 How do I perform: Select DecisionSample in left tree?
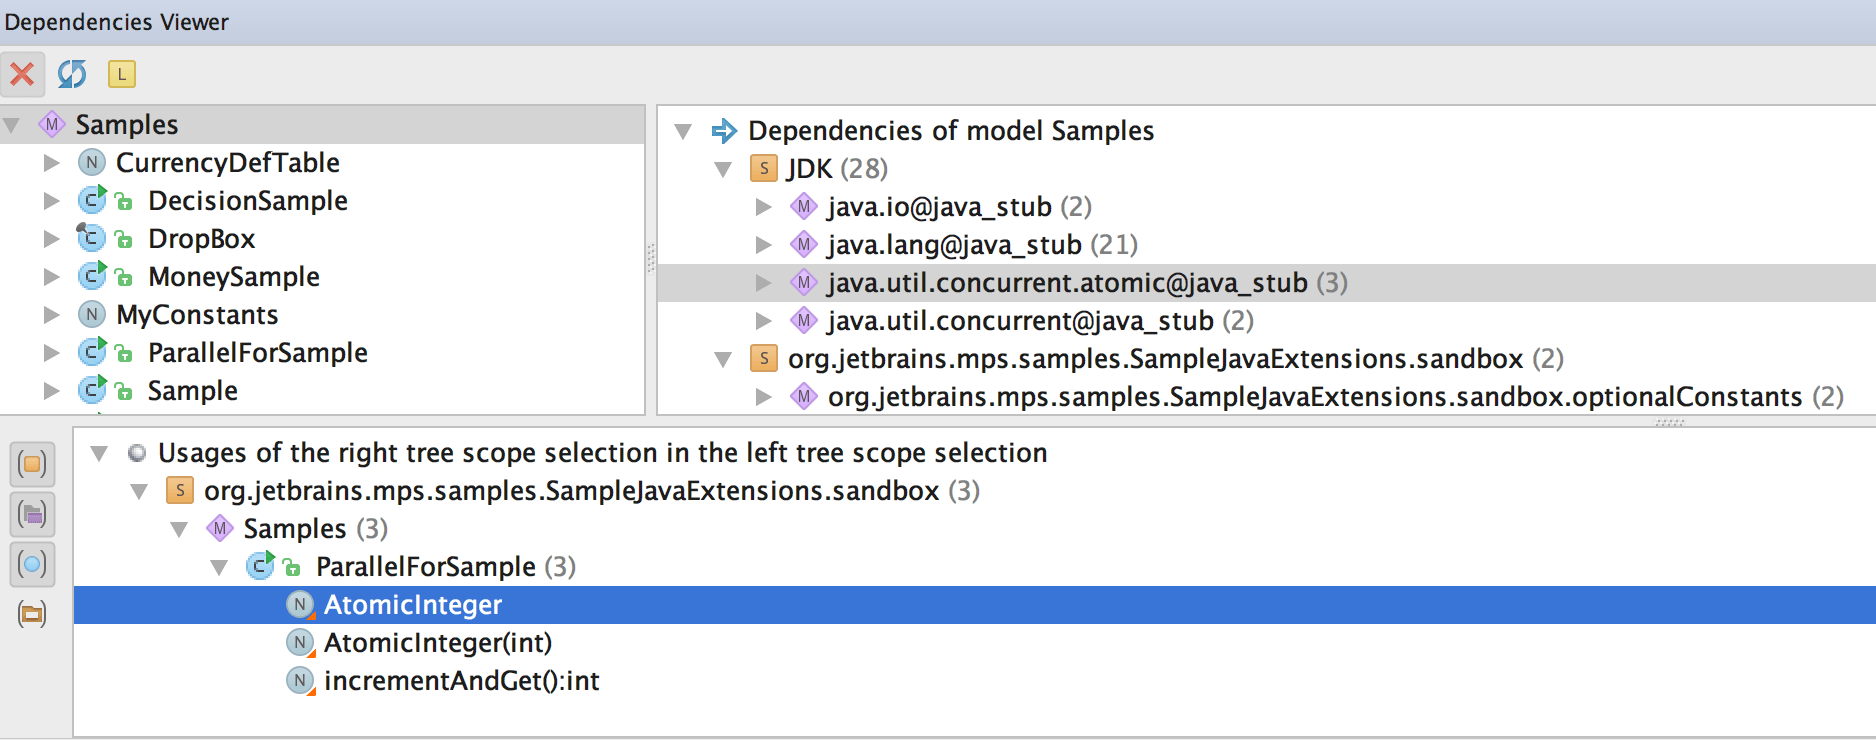coord(247,201)
